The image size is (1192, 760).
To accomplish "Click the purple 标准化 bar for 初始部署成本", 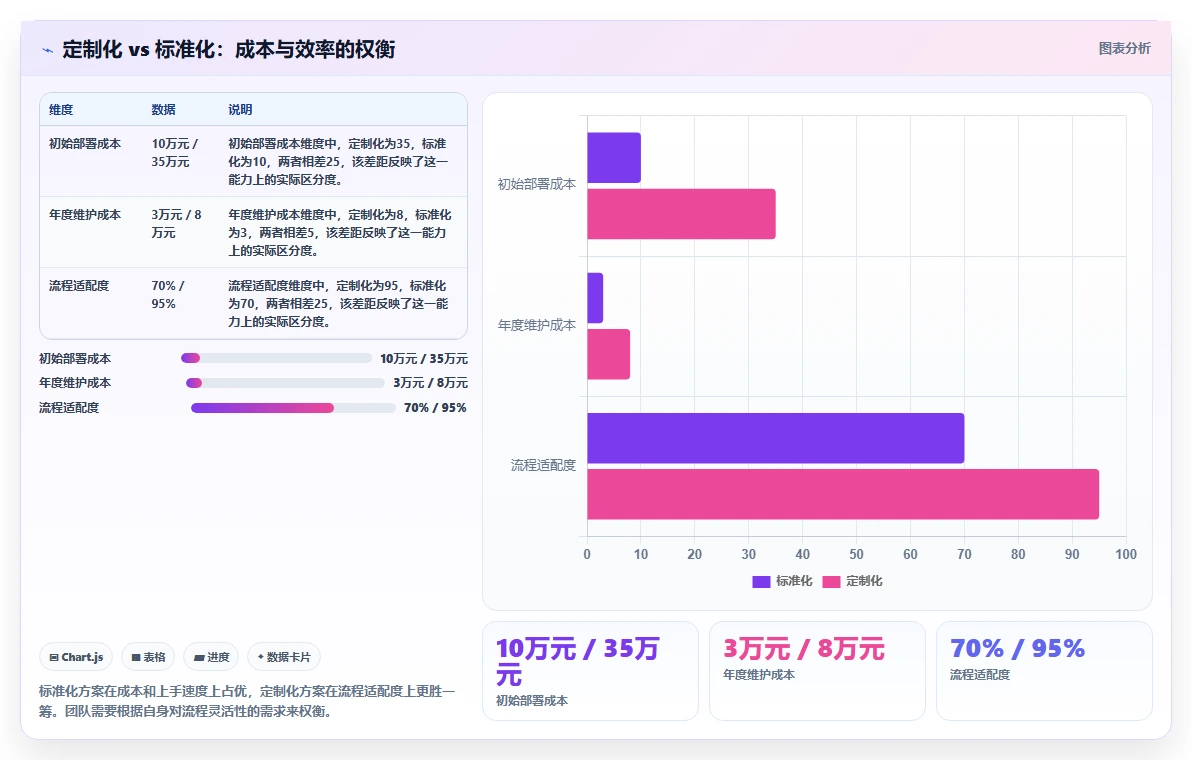I will [613, 157].
